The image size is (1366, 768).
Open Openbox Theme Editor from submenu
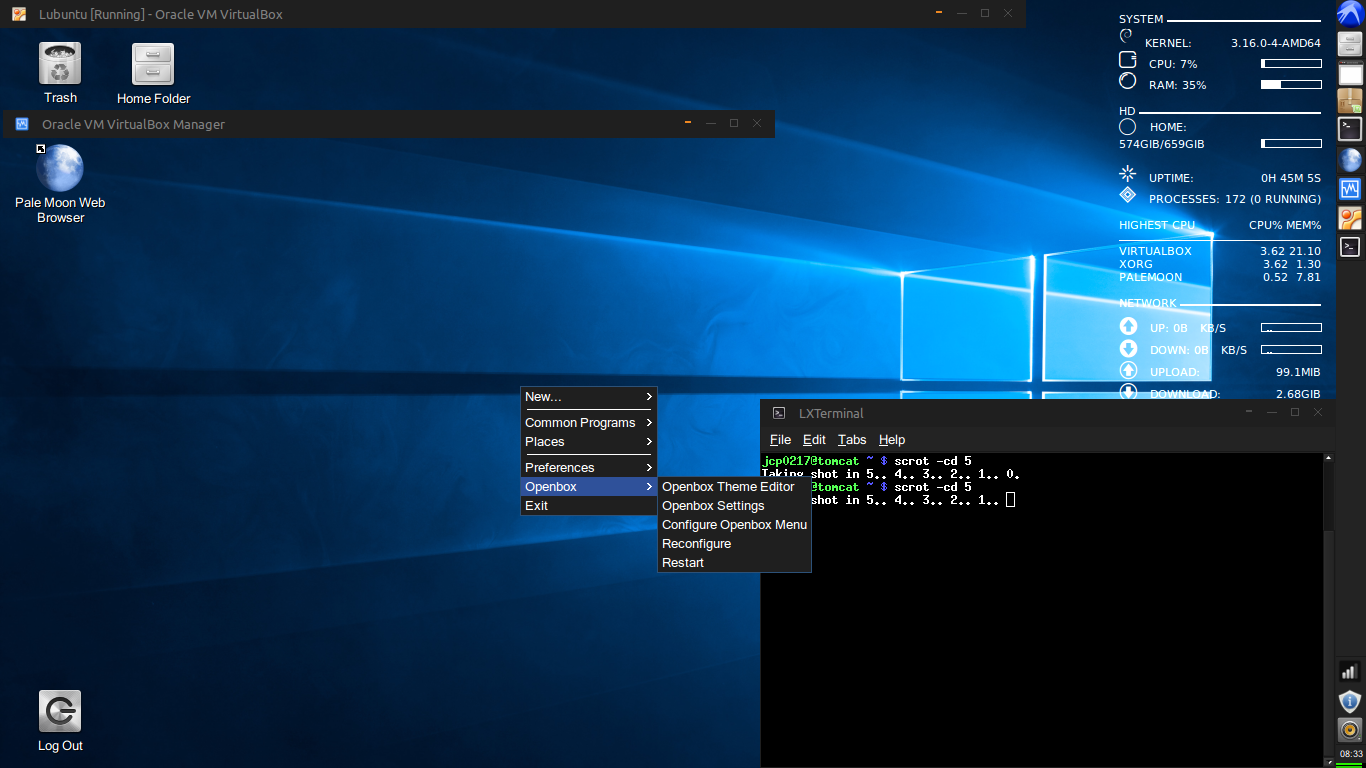[x=734, y=487]
